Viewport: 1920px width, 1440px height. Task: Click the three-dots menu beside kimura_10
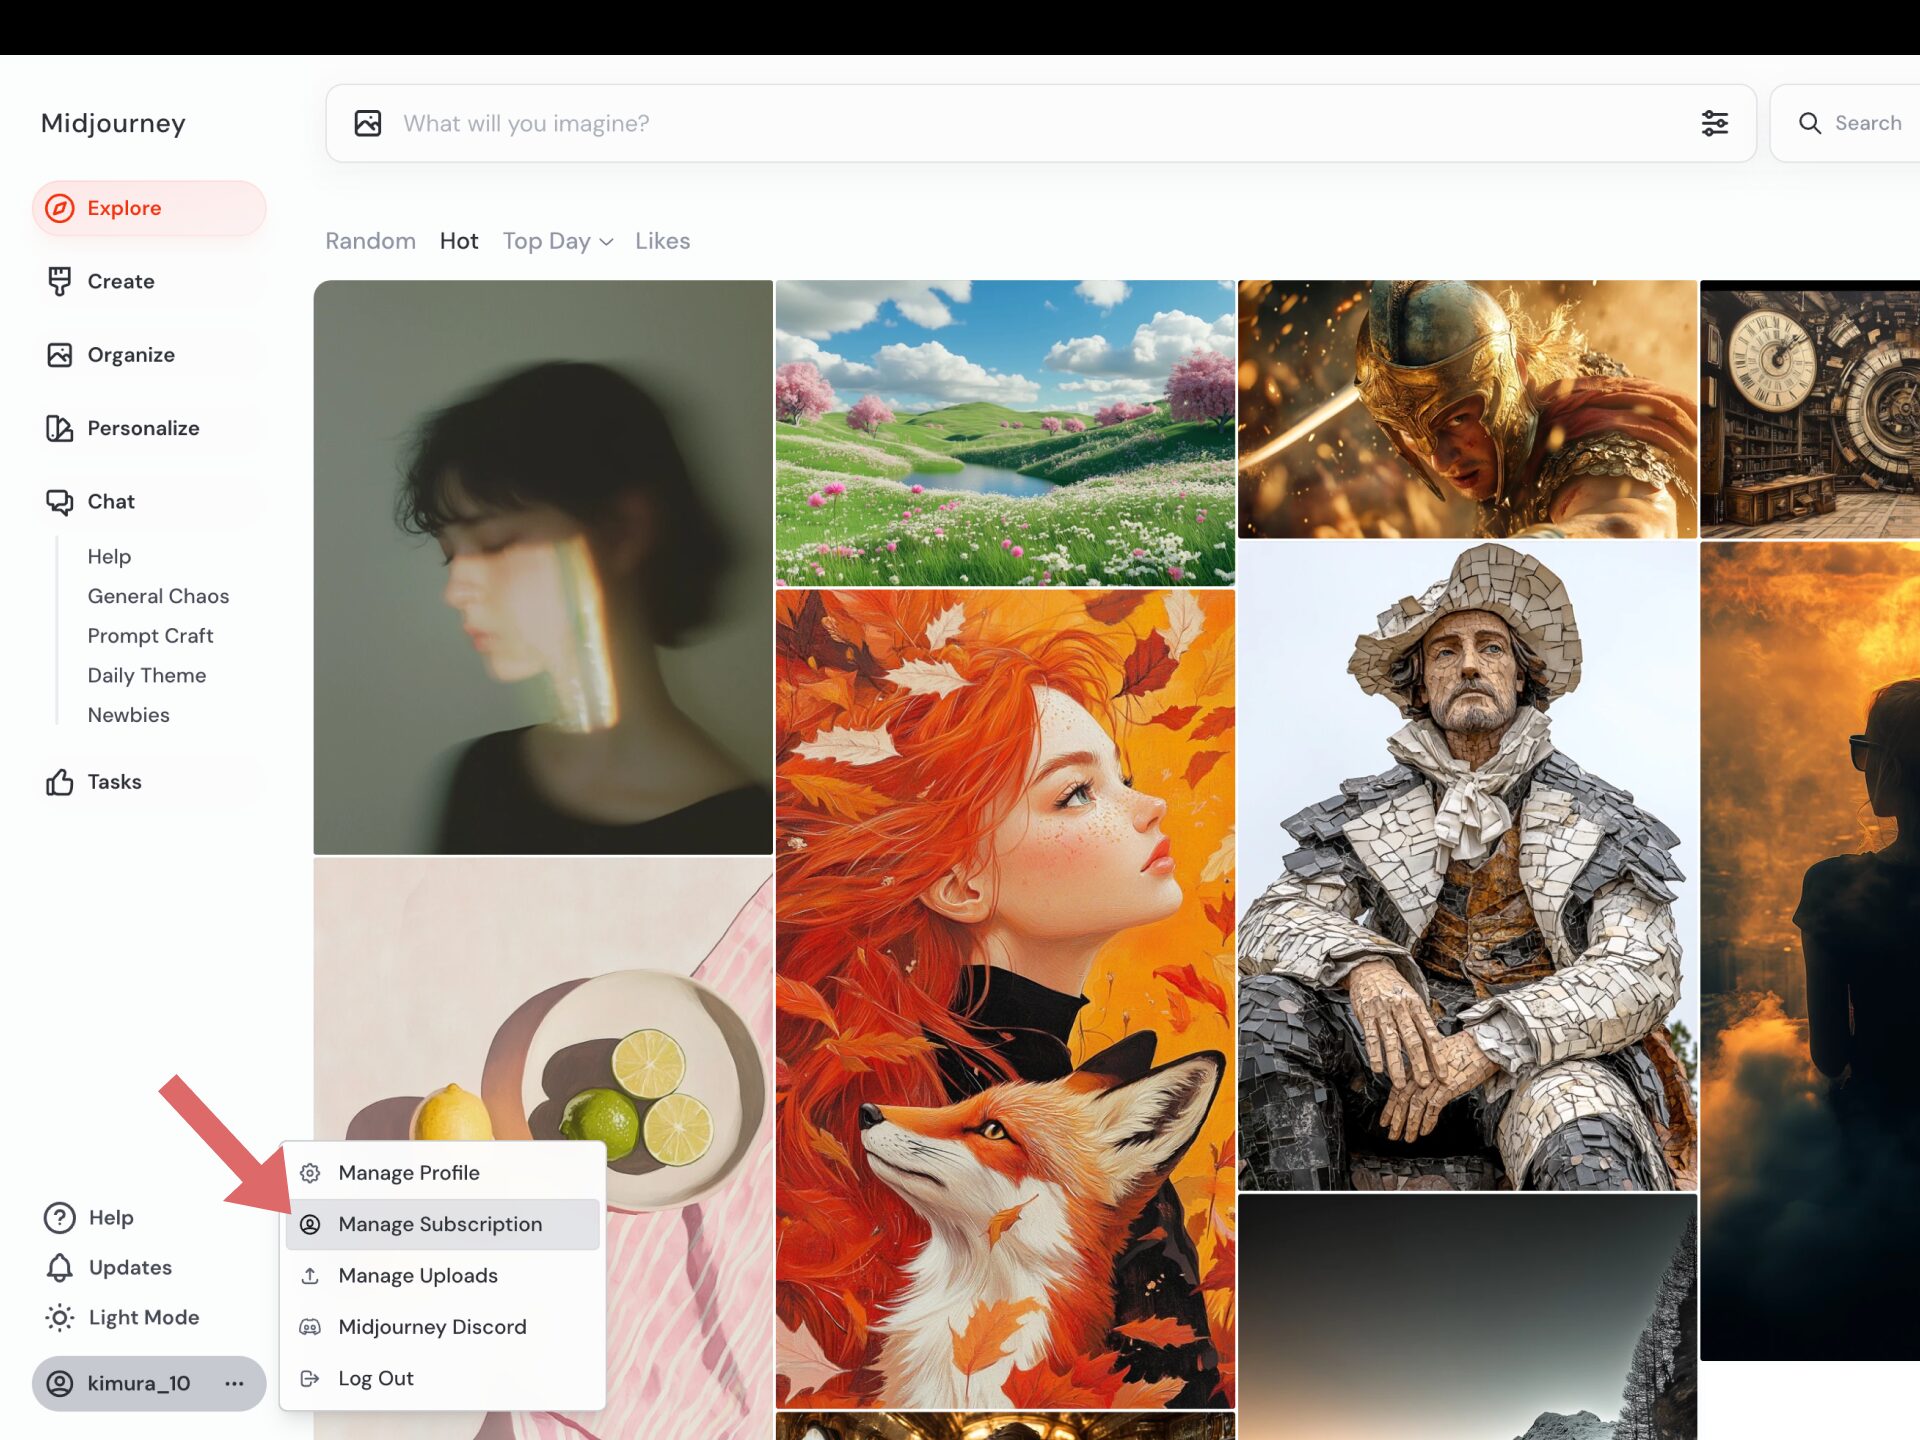[x=234, y=1383]
